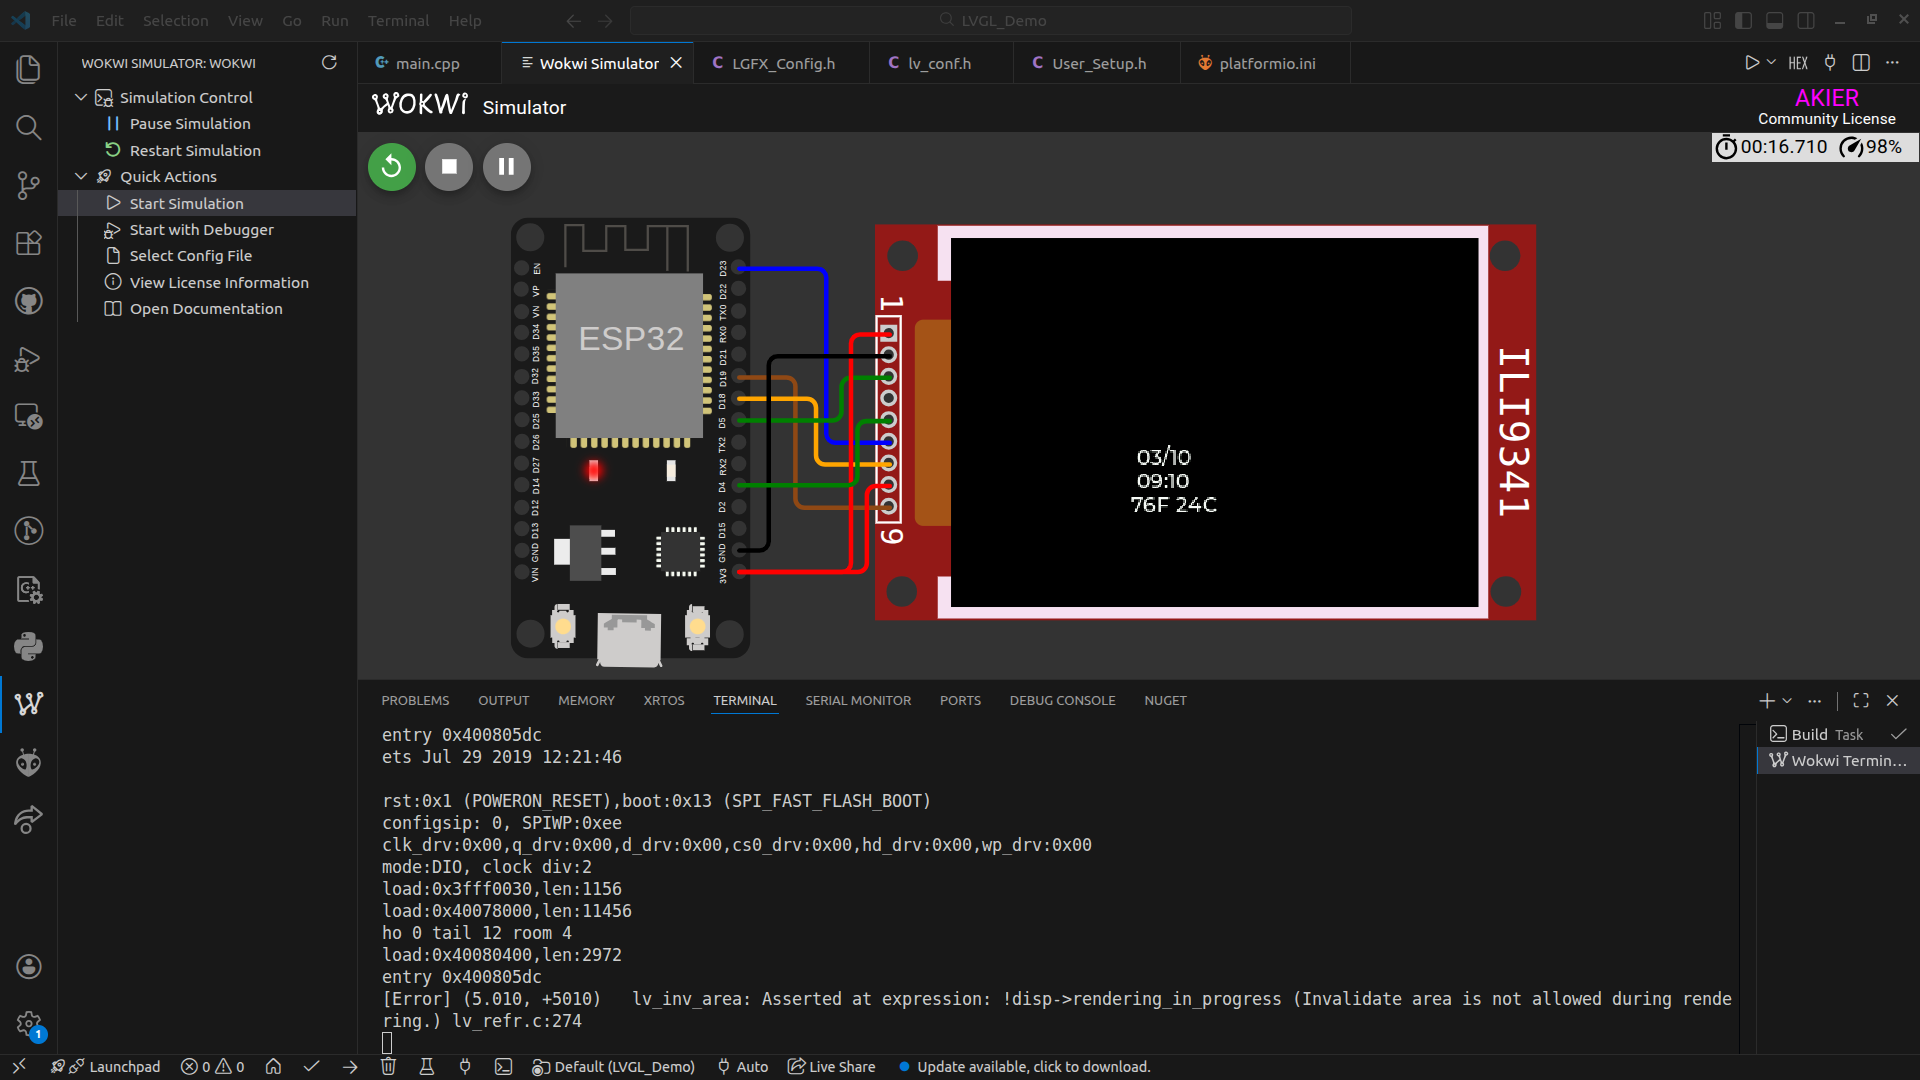Restart the simulation with the green button

coord(391,167)
